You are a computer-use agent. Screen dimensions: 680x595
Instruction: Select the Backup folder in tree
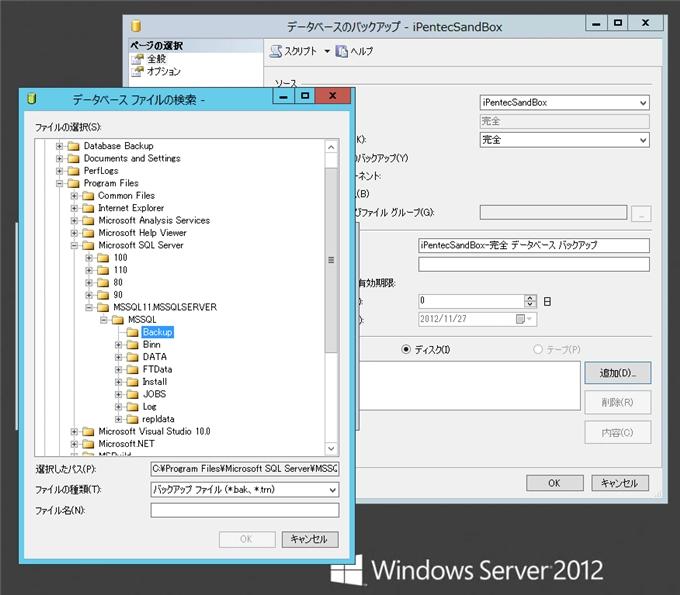click(157, 333)
